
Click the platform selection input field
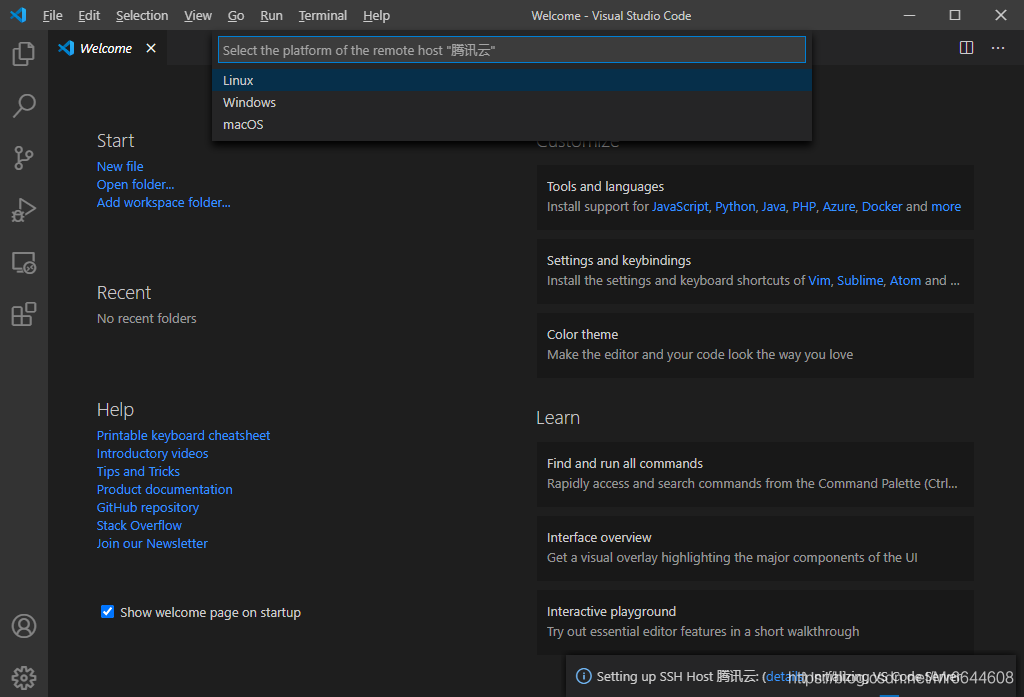[x=511, y=49]
